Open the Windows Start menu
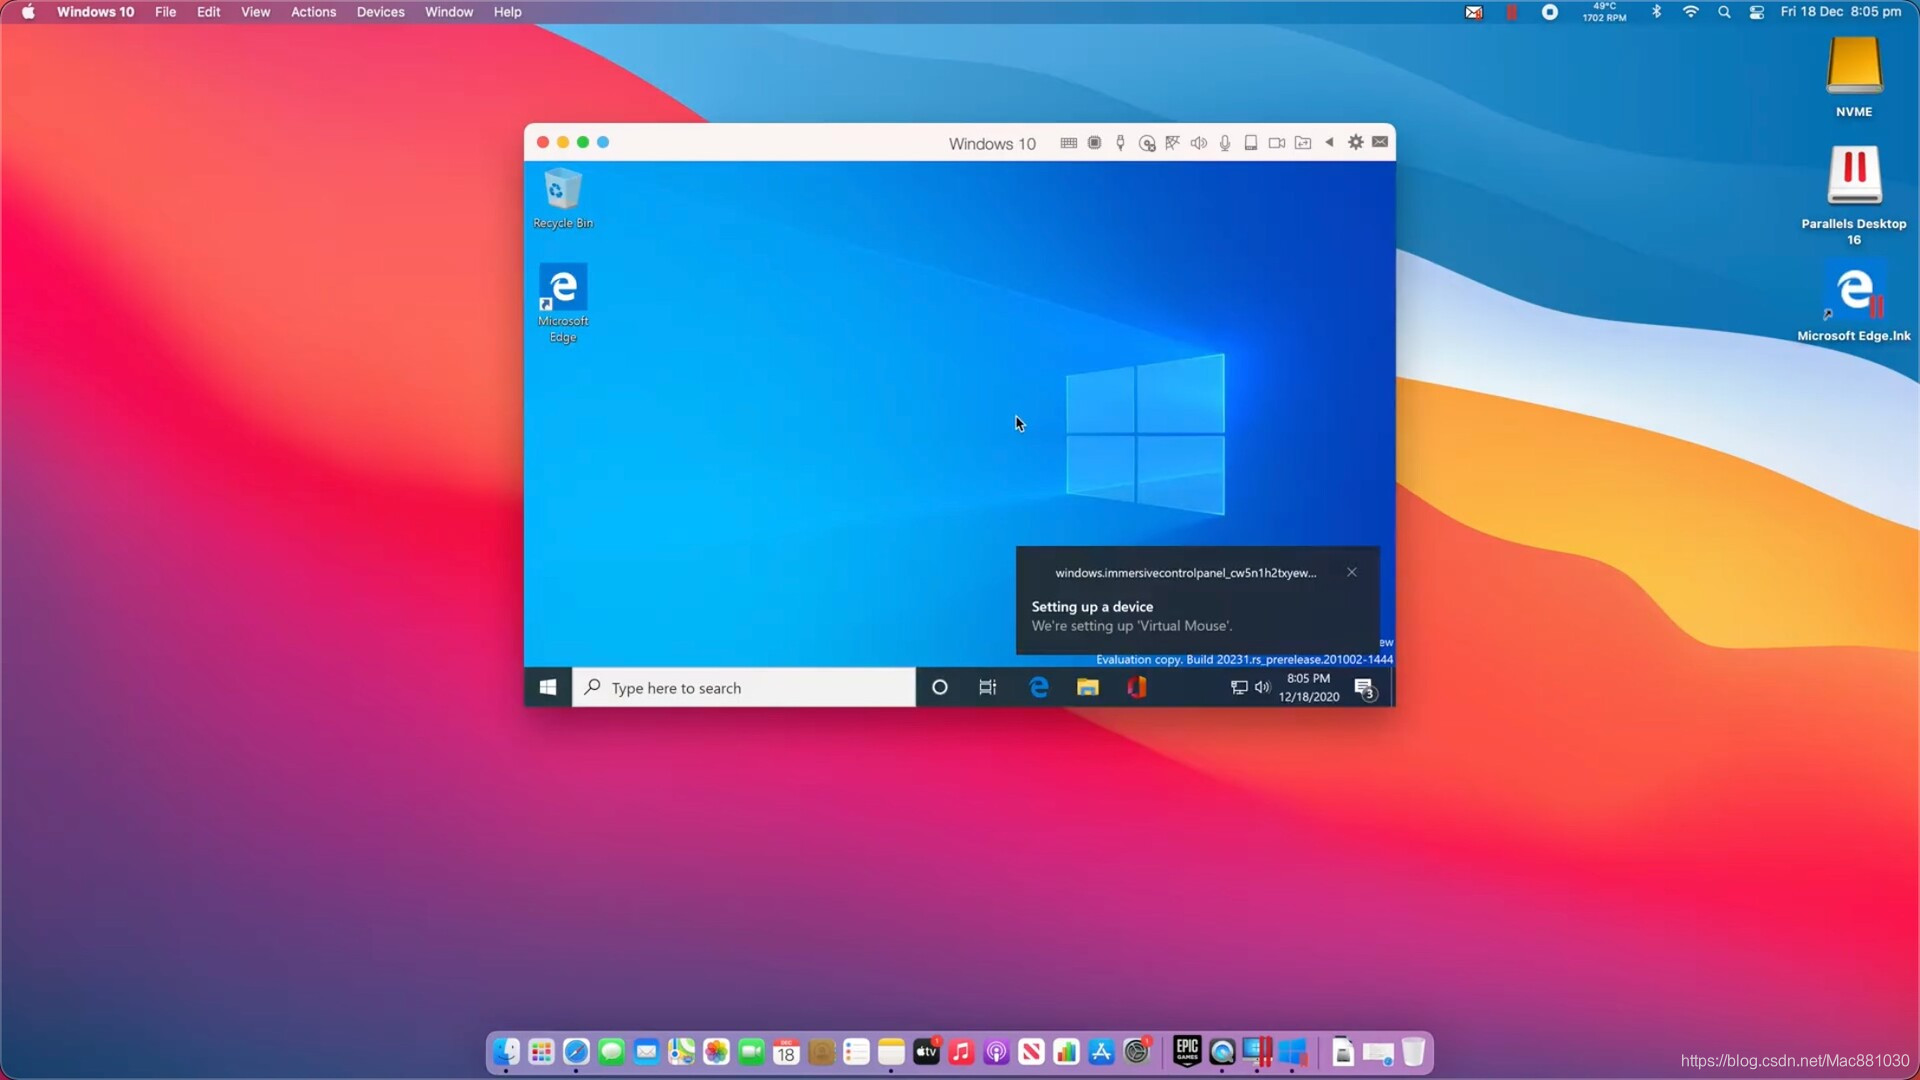Screen dimensions: 1920x1080 (548, 687)
